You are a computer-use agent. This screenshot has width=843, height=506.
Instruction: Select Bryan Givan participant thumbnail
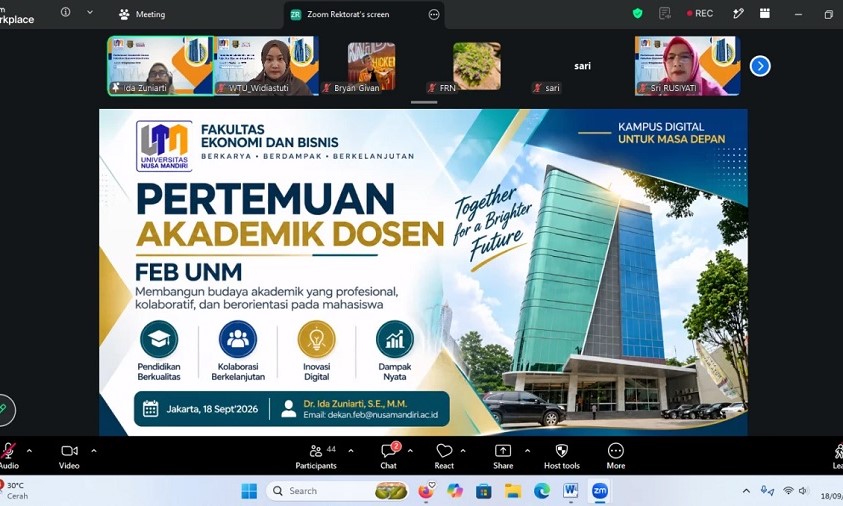tap(372, 66)
